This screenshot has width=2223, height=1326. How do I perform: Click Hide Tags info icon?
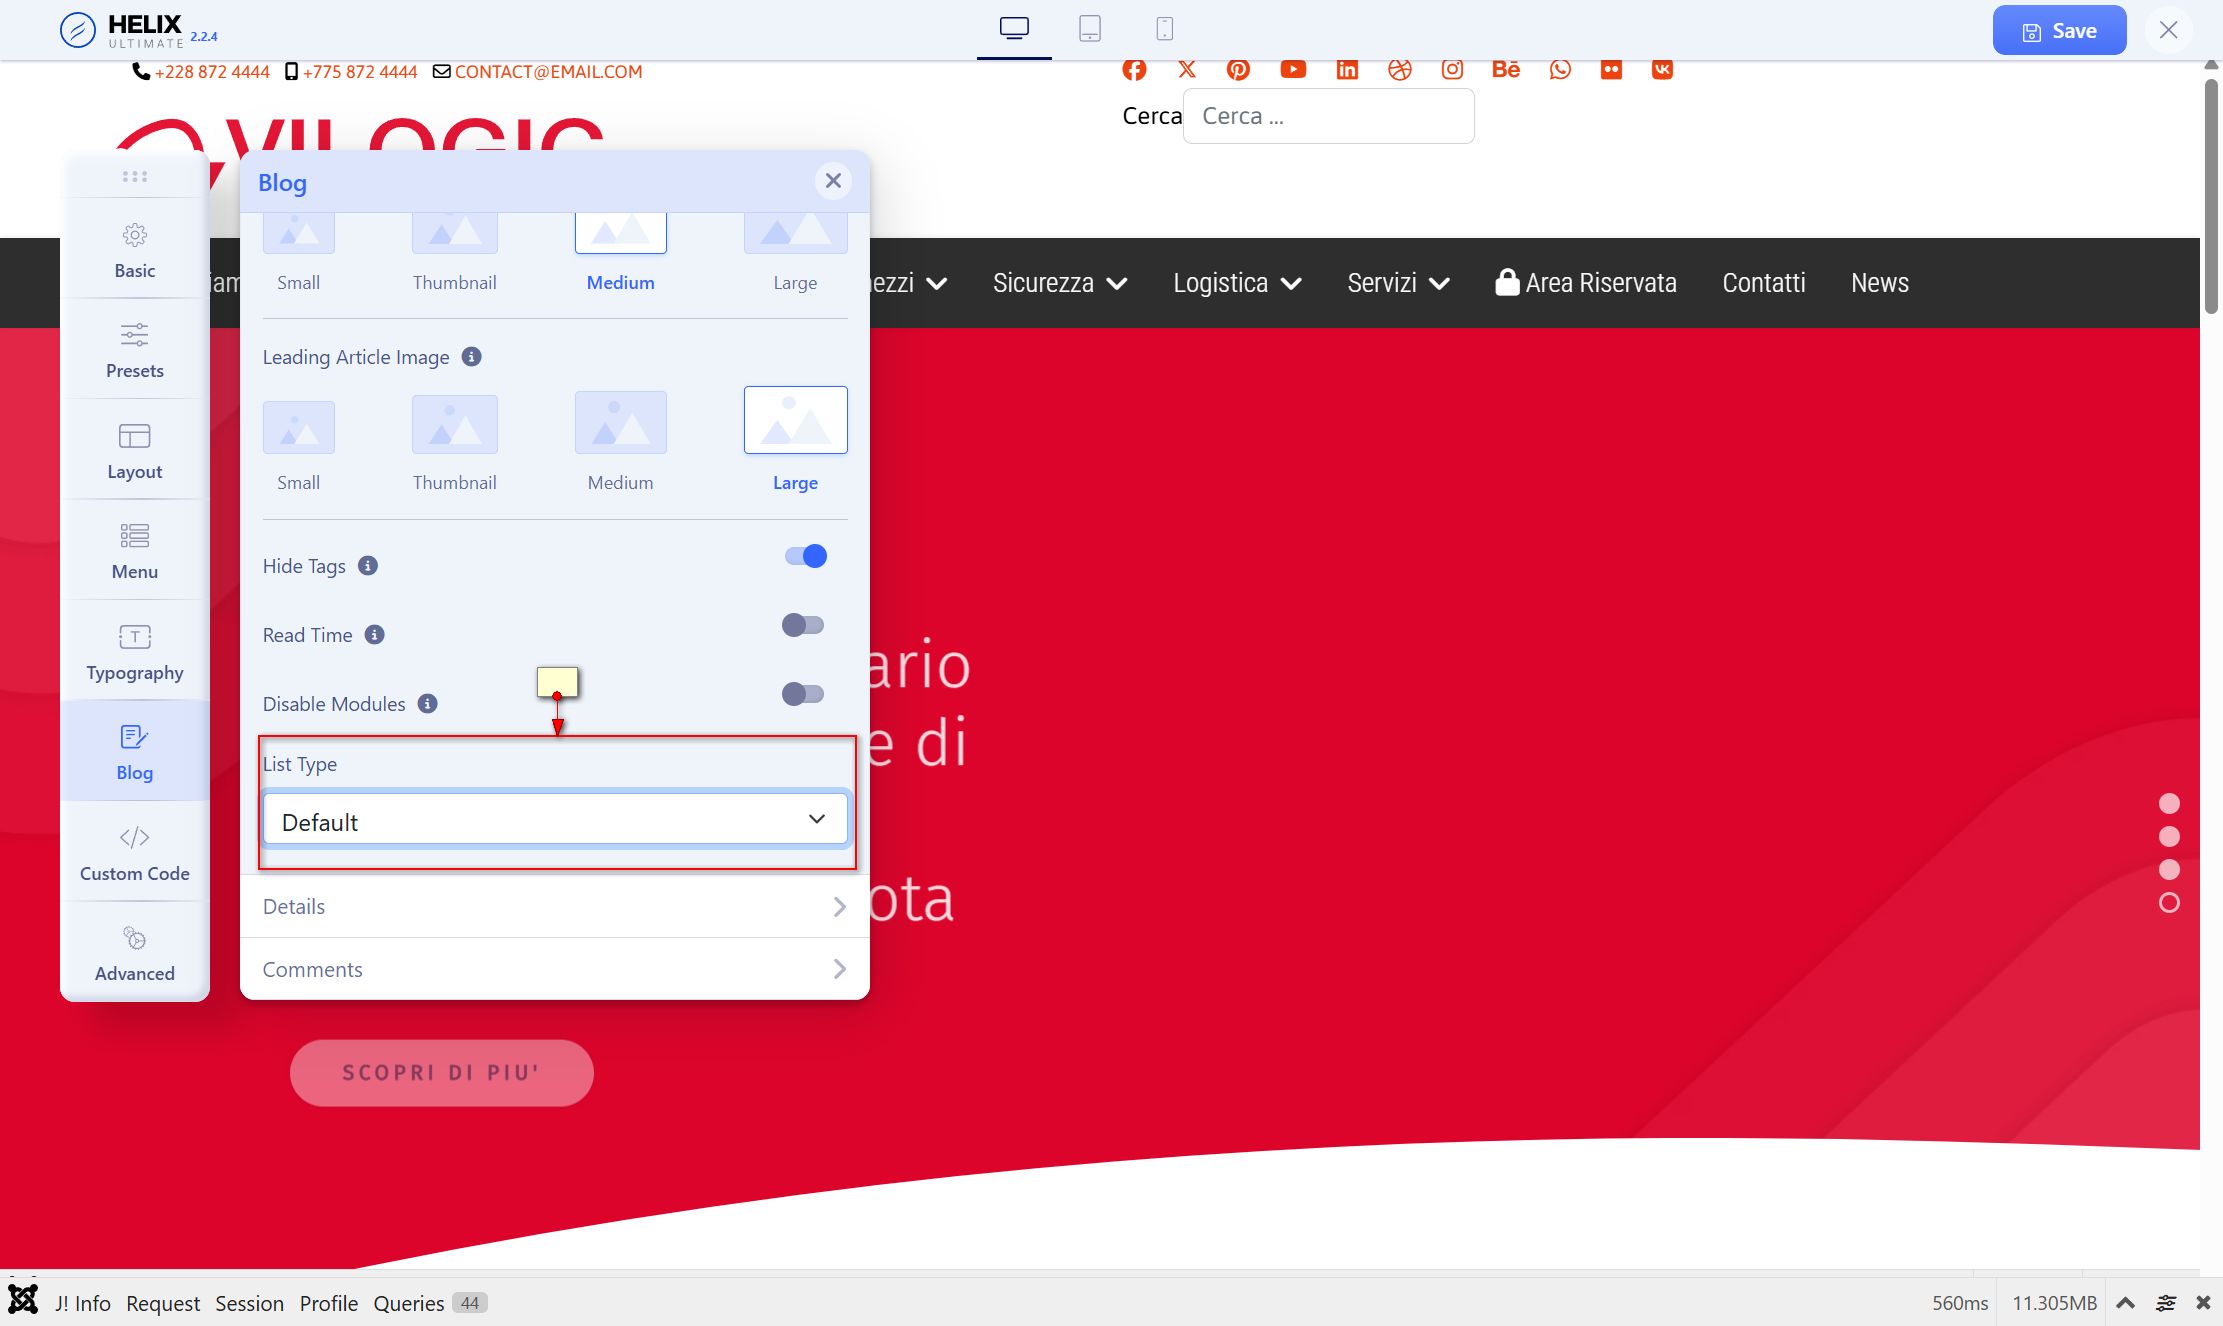(368, 566)
